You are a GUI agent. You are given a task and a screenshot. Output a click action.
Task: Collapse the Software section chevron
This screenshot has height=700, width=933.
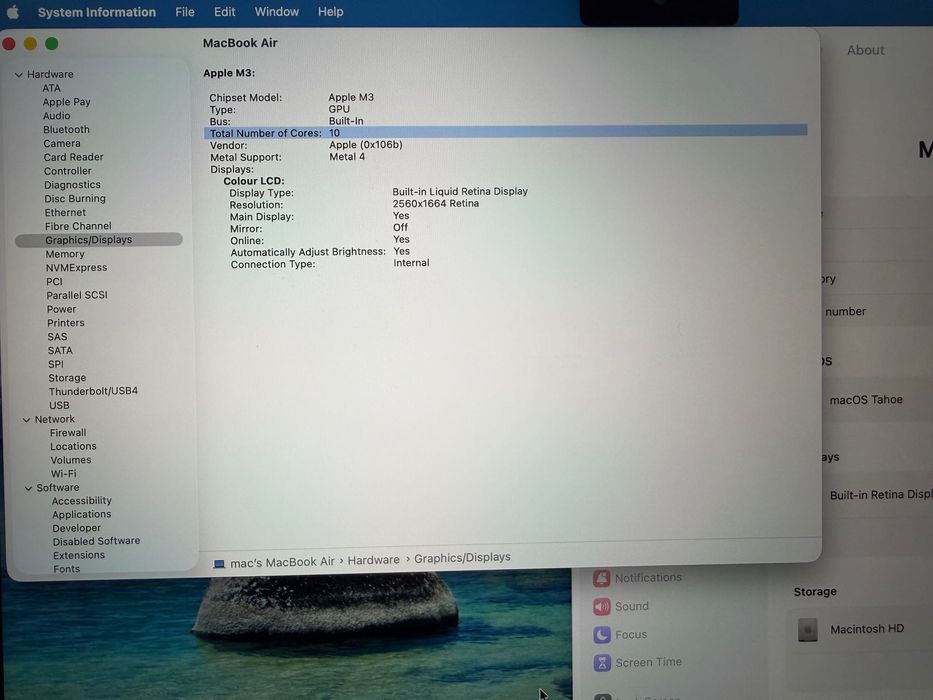click(28, 488)
